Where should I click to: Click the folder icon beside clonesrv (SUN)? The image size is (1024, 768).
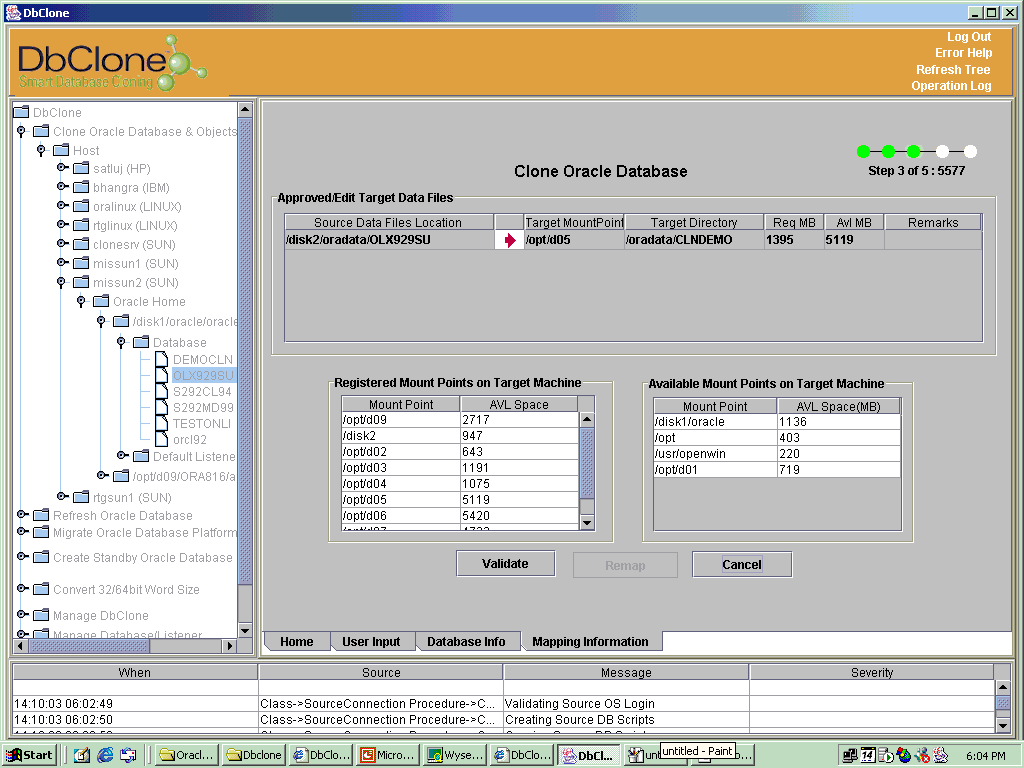tap(81, 244)
